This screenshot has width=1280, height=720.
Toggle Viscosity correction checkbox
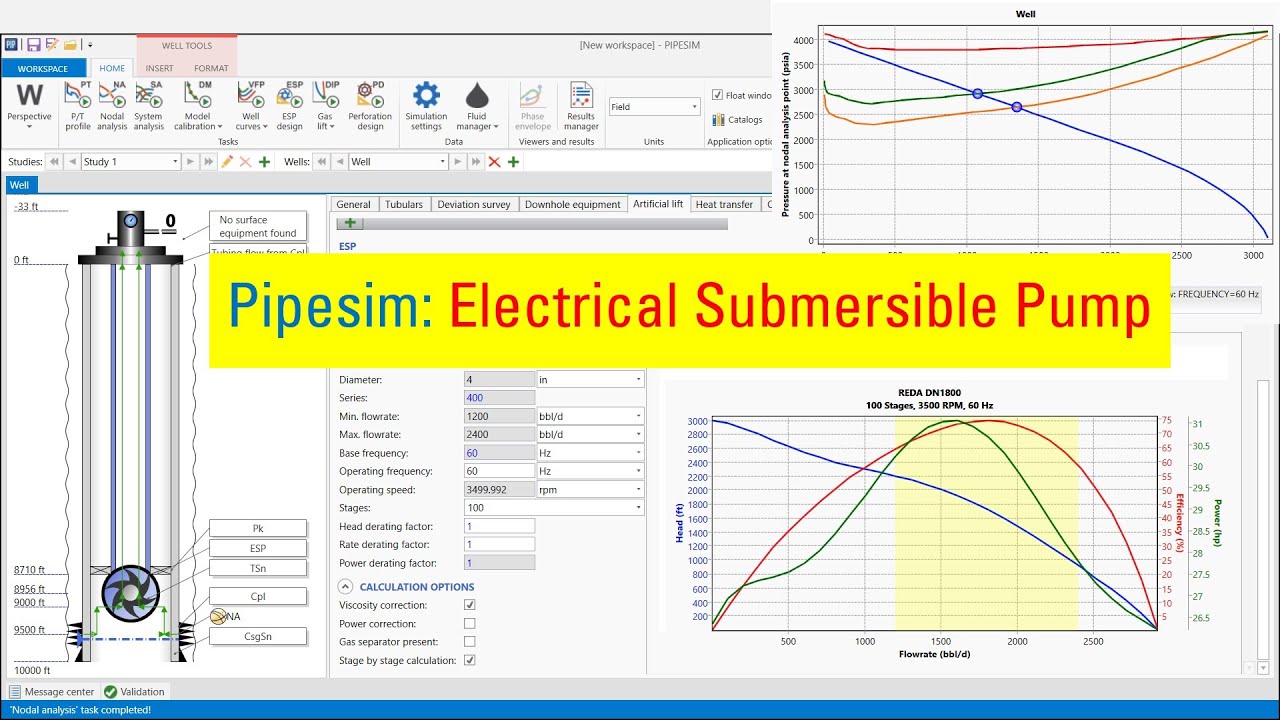coord(470,605)
